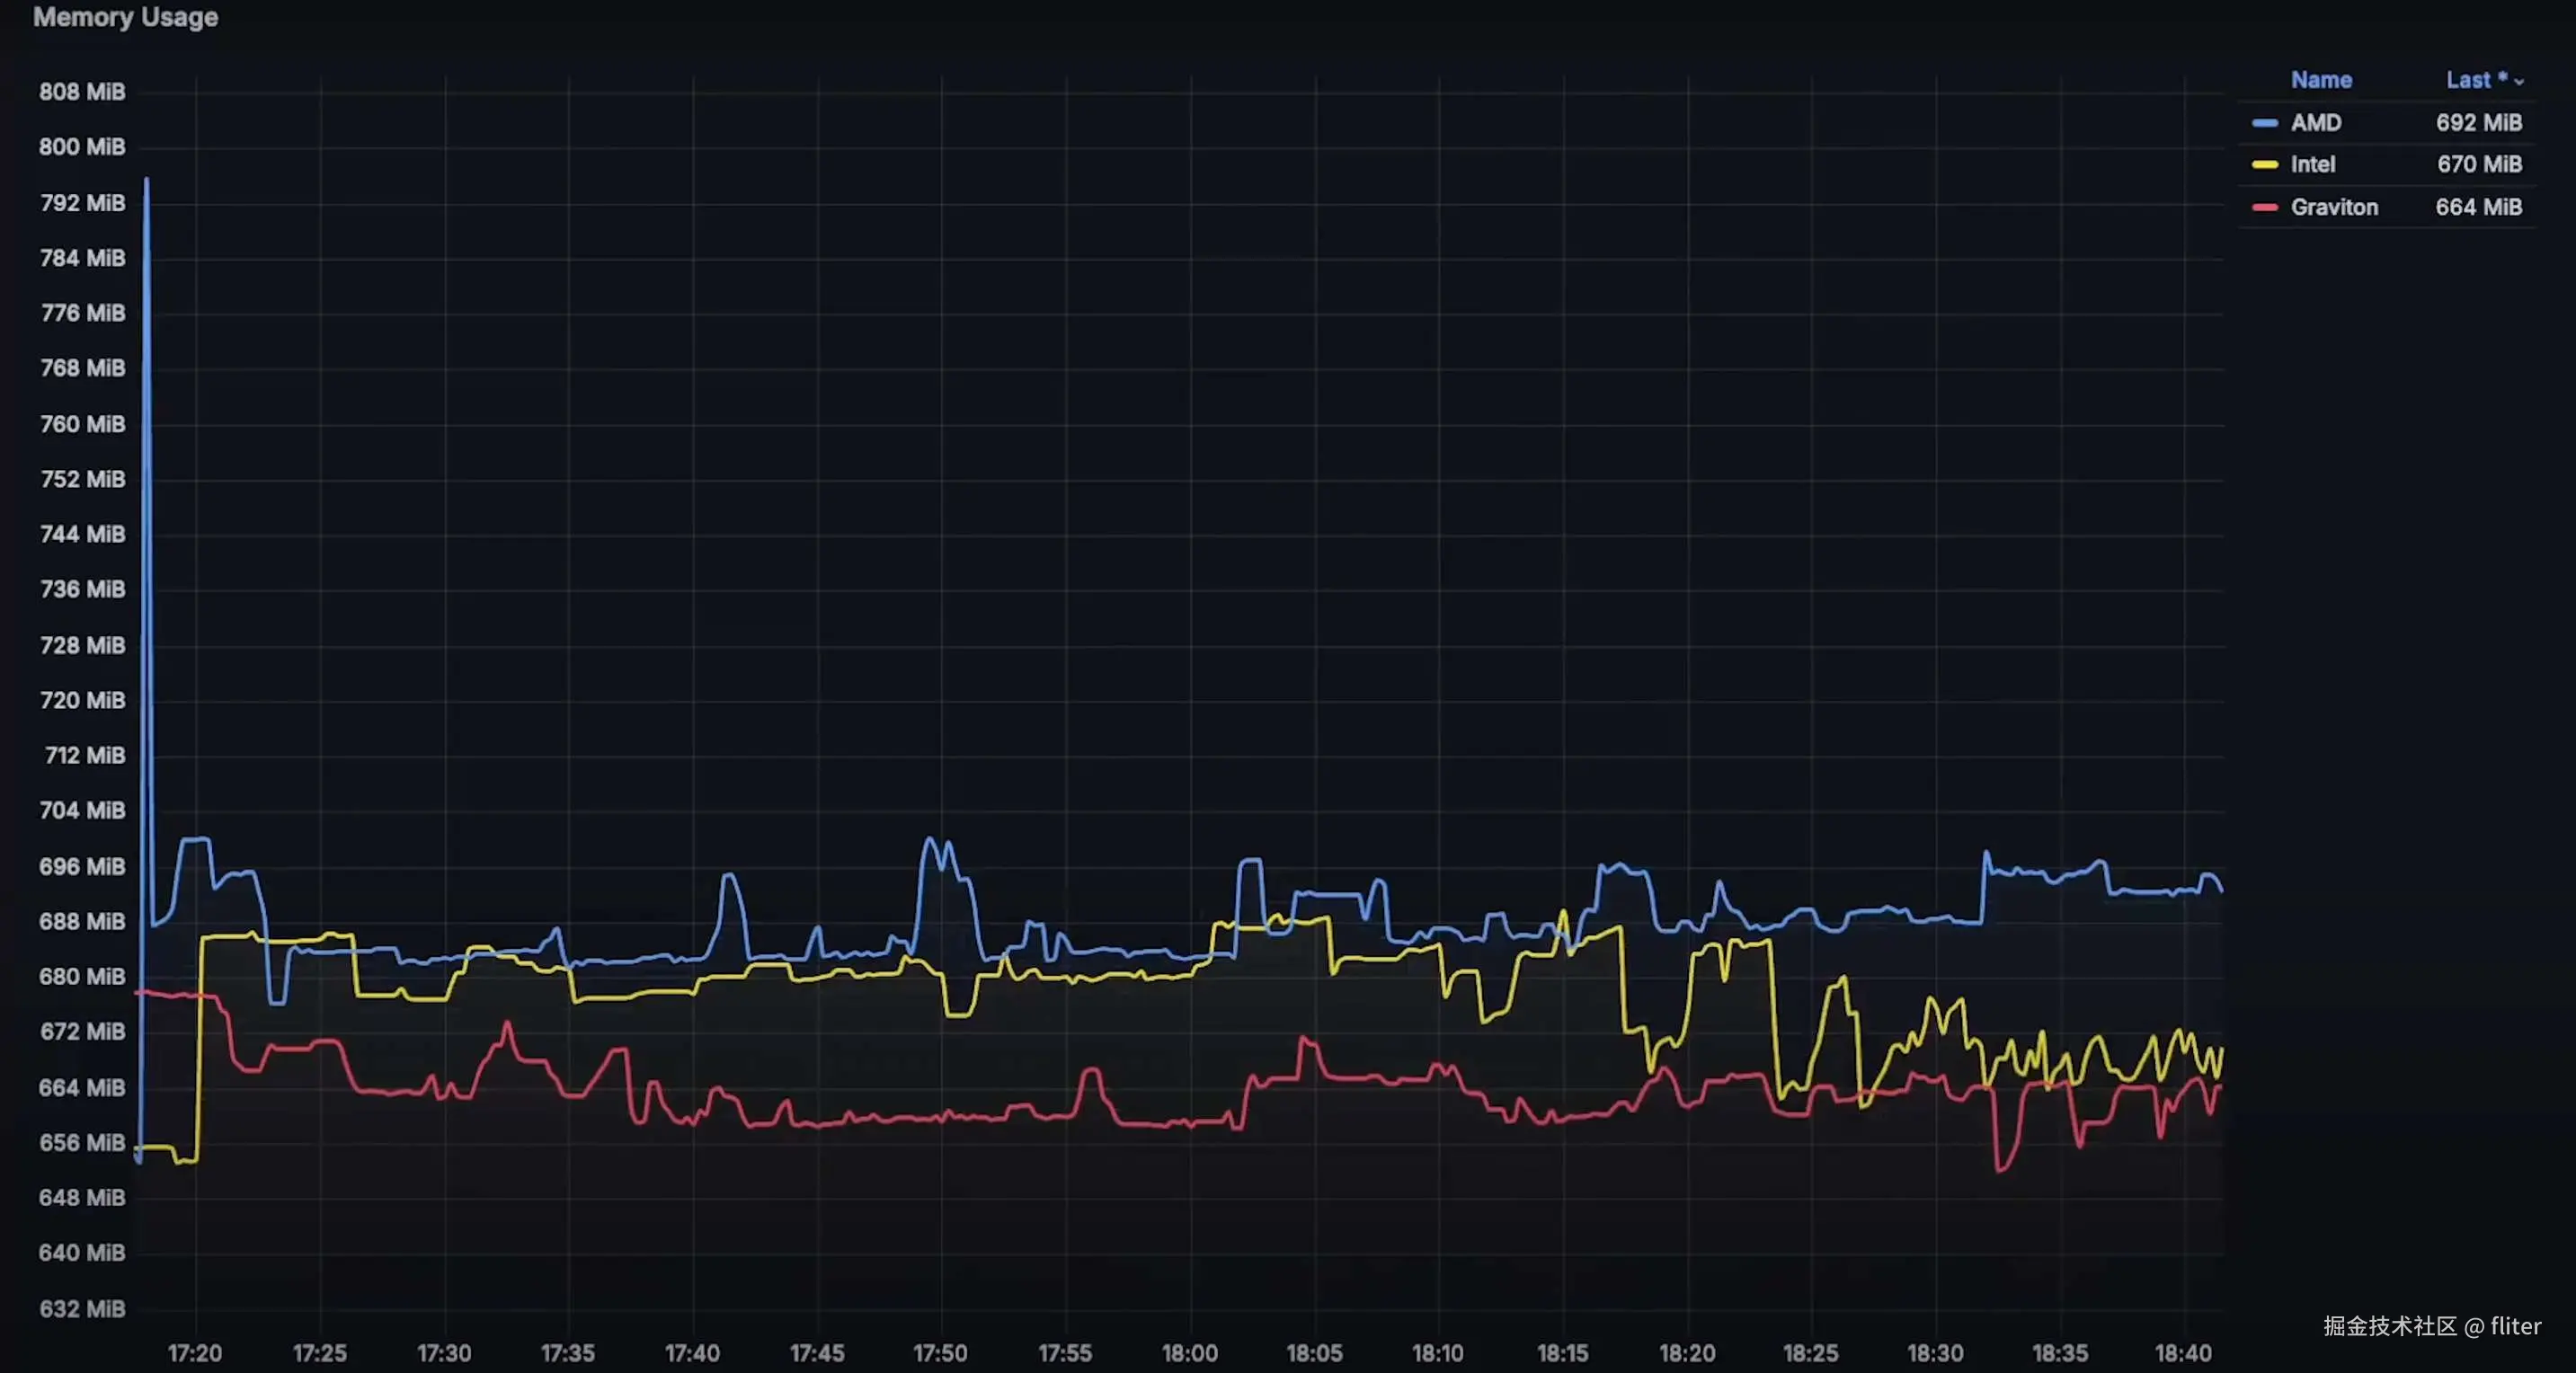Toggle Intel series label in legend
Viewport: 2576px width, 1373px height.
(2312, 165)
